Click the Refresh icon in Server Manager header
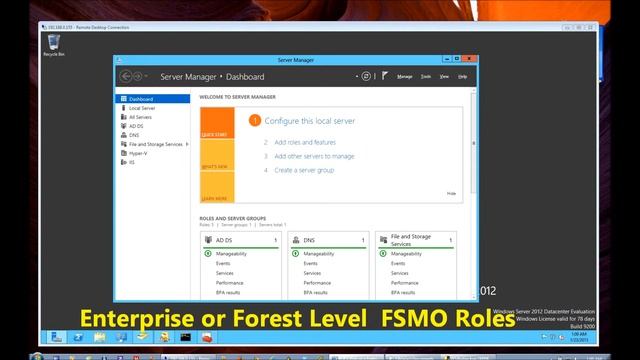 [x=366, y=76]
